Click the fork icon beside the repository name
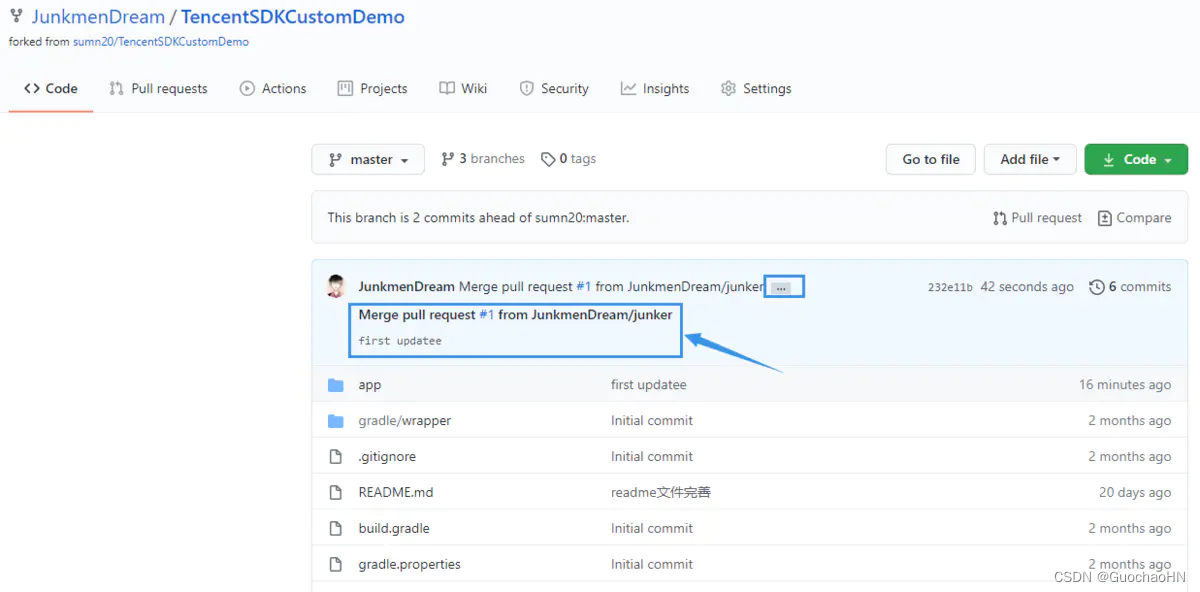This screenshot has height=592, width=1200. click(x=16, y=17)
